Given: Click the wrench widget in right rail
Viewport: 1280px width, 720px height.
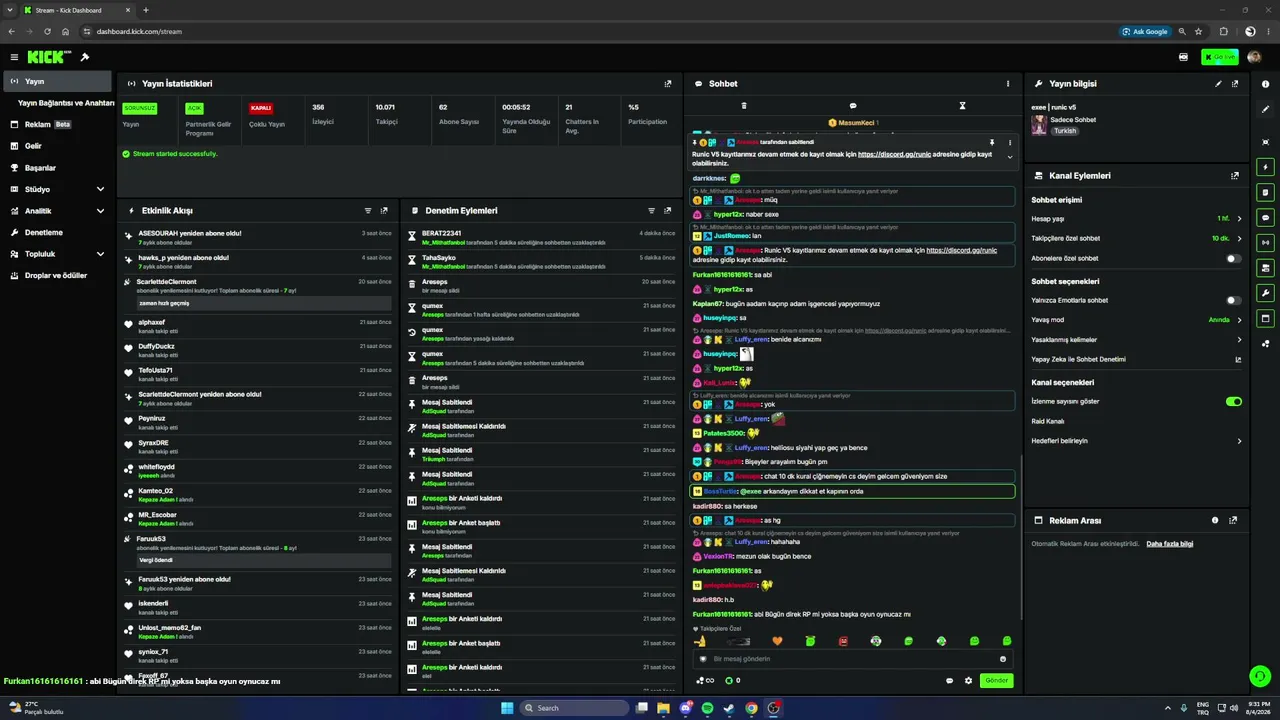Looking at the screenshot, I should click(1265, 293).
